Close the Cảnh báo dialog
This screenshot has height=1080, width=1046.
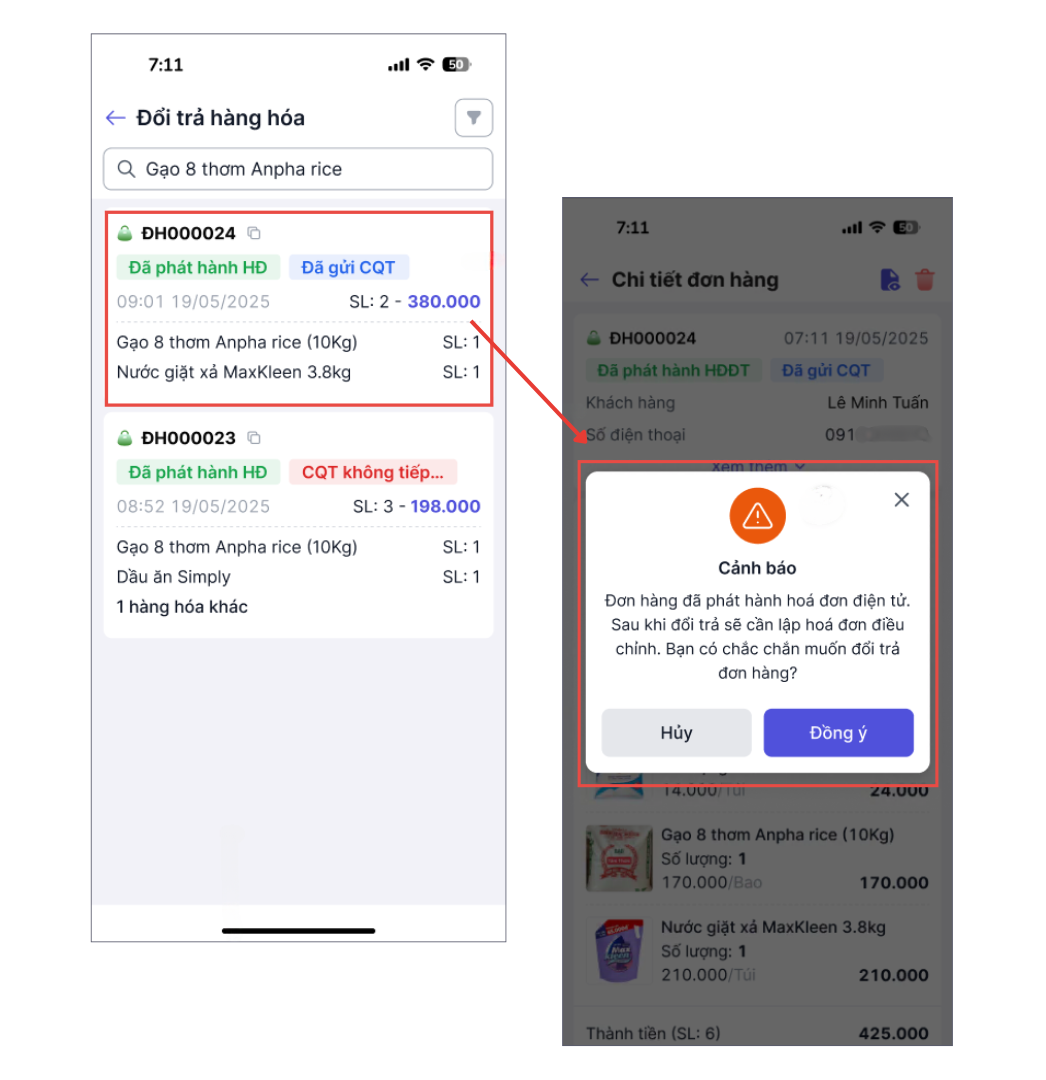tap(901, 500)
